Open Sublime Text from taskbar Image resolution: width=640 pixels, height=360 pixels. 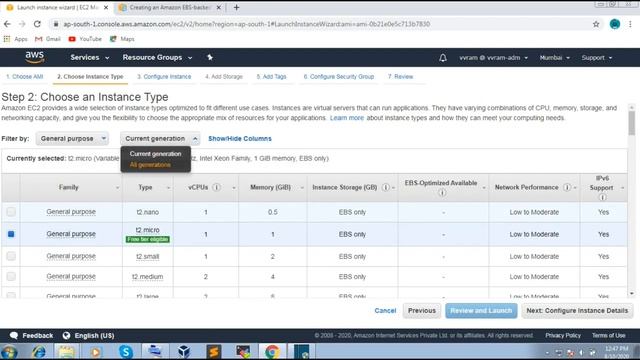213,352
